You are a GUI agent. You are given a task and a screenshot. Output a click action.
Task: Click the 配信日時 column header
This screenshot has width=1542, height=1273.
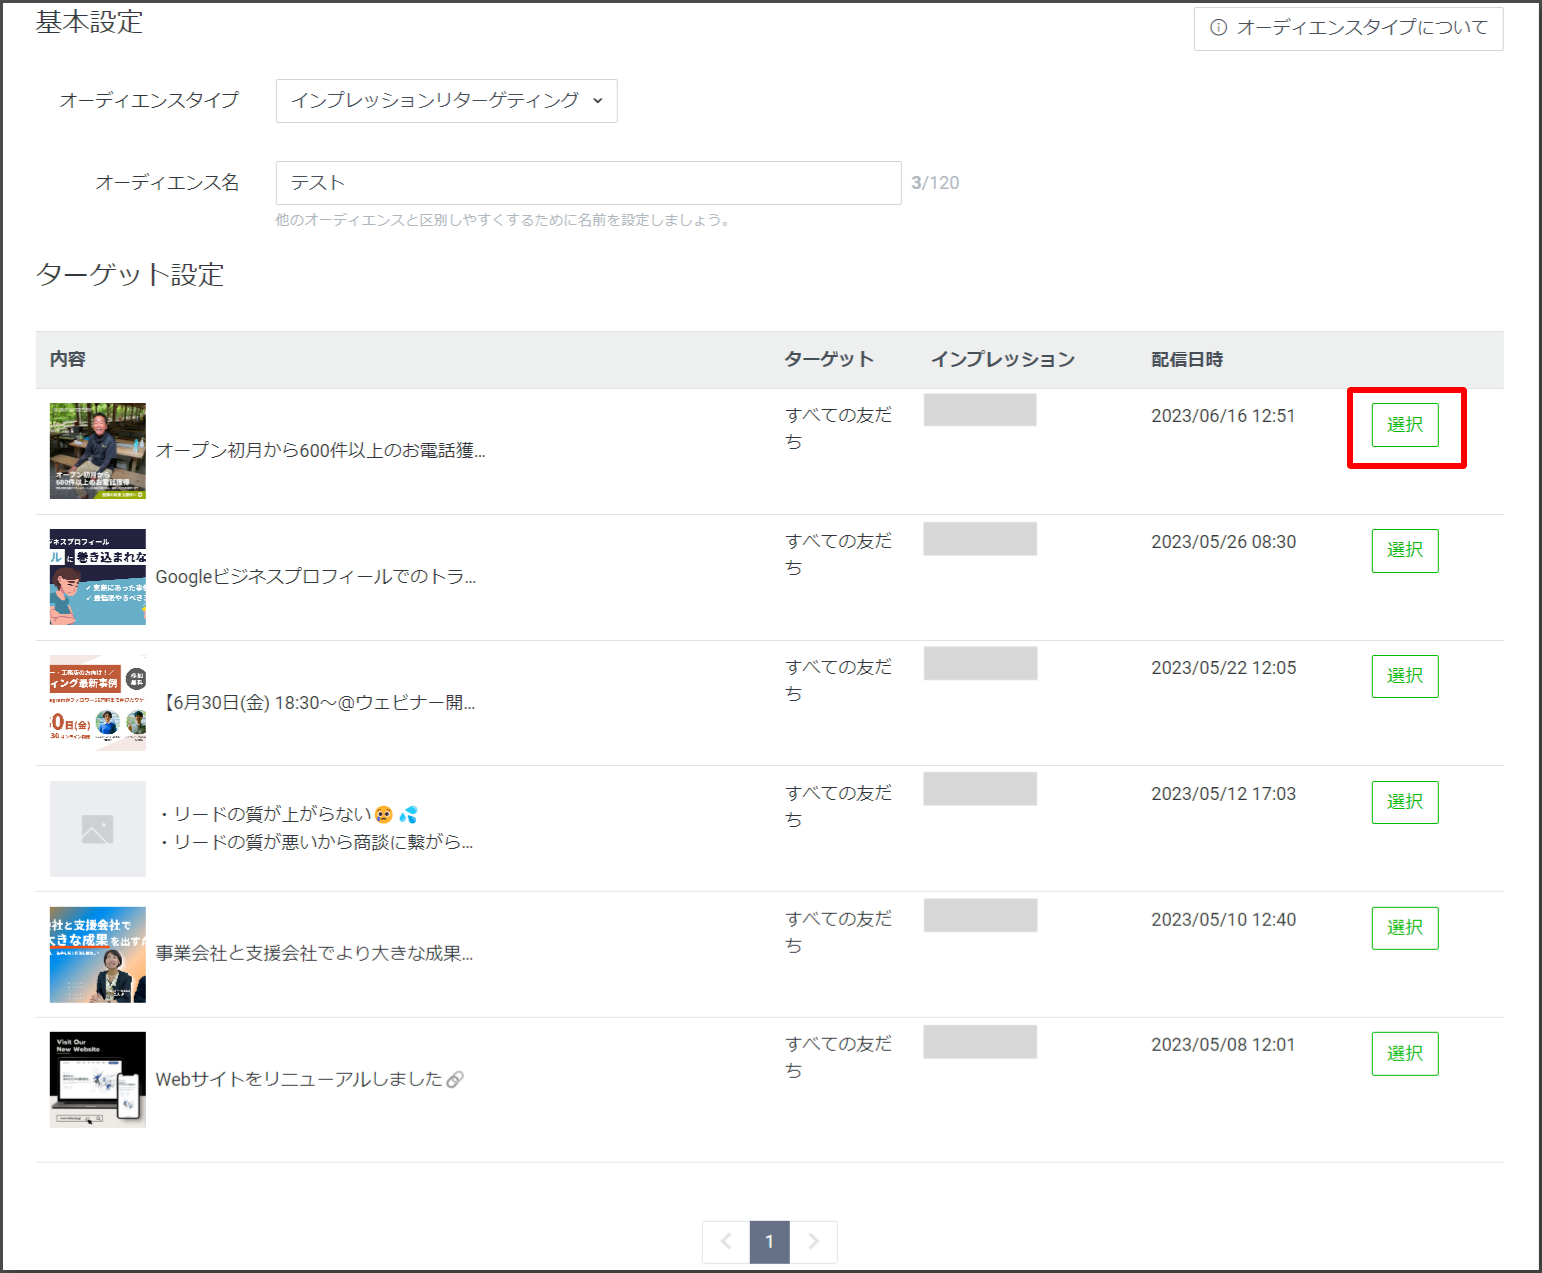[1187, 360]
